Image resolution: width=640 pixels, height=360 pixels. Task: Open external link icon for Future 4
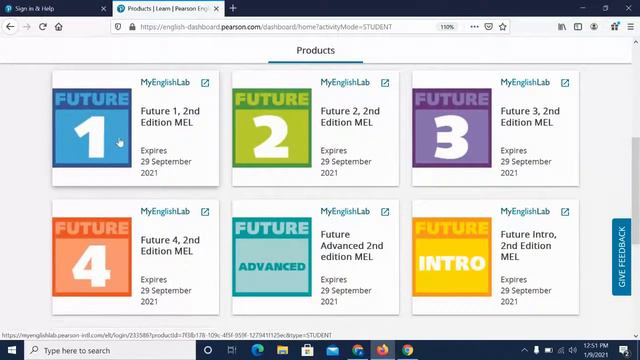coord(205,212)
